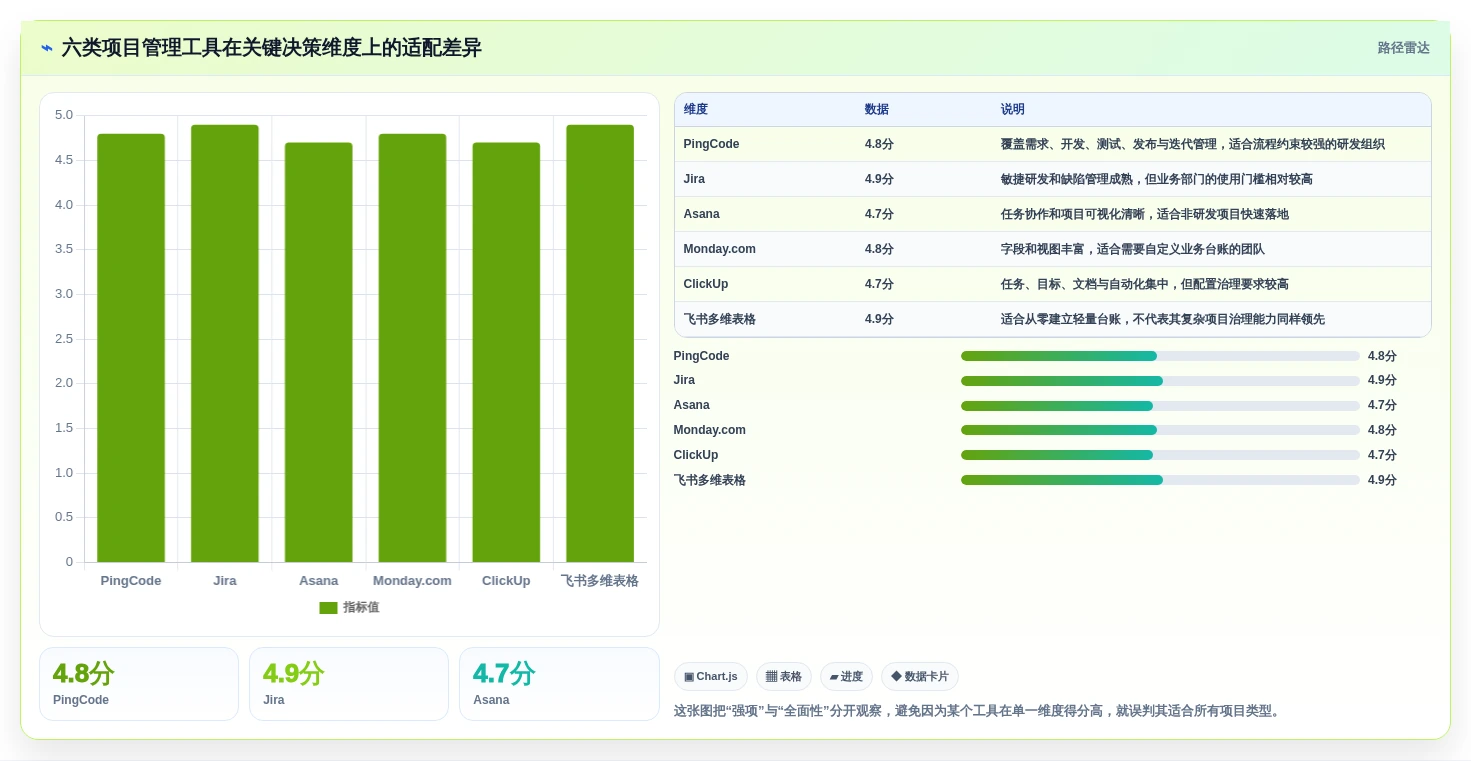This screenshot has width=1471, height=761.
Task: Click the Monday.com bar in chart
Action: tap(412, 348)
